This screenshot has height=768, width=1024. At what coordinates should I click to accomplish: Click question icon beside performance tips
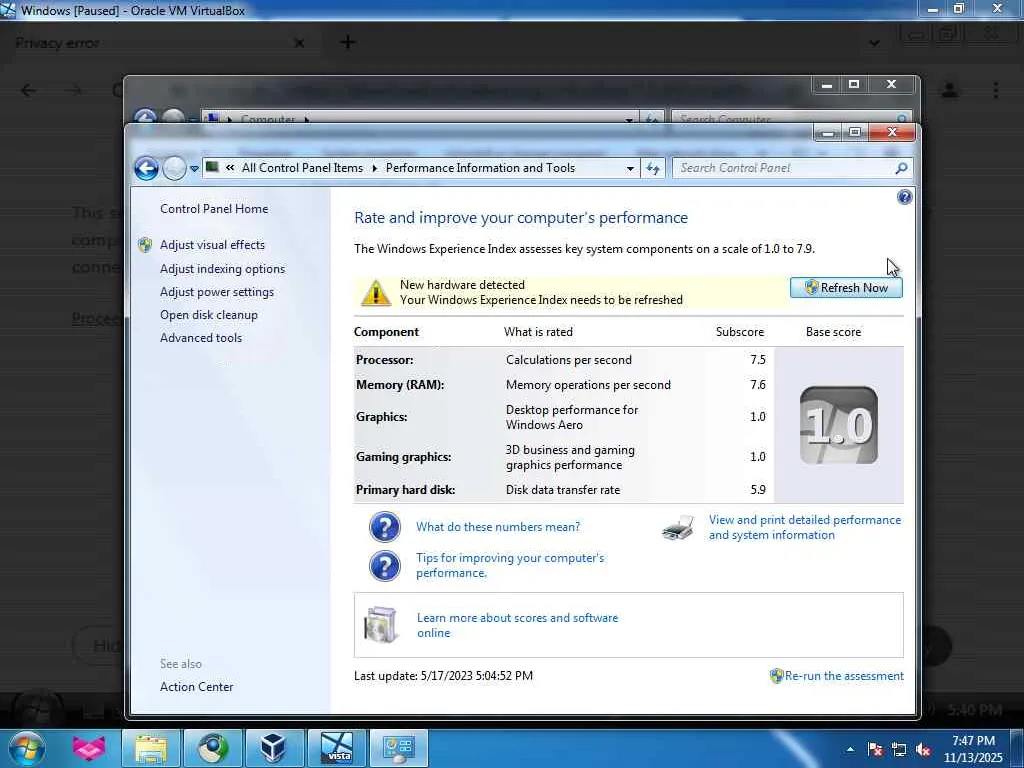tap(385, 566)
